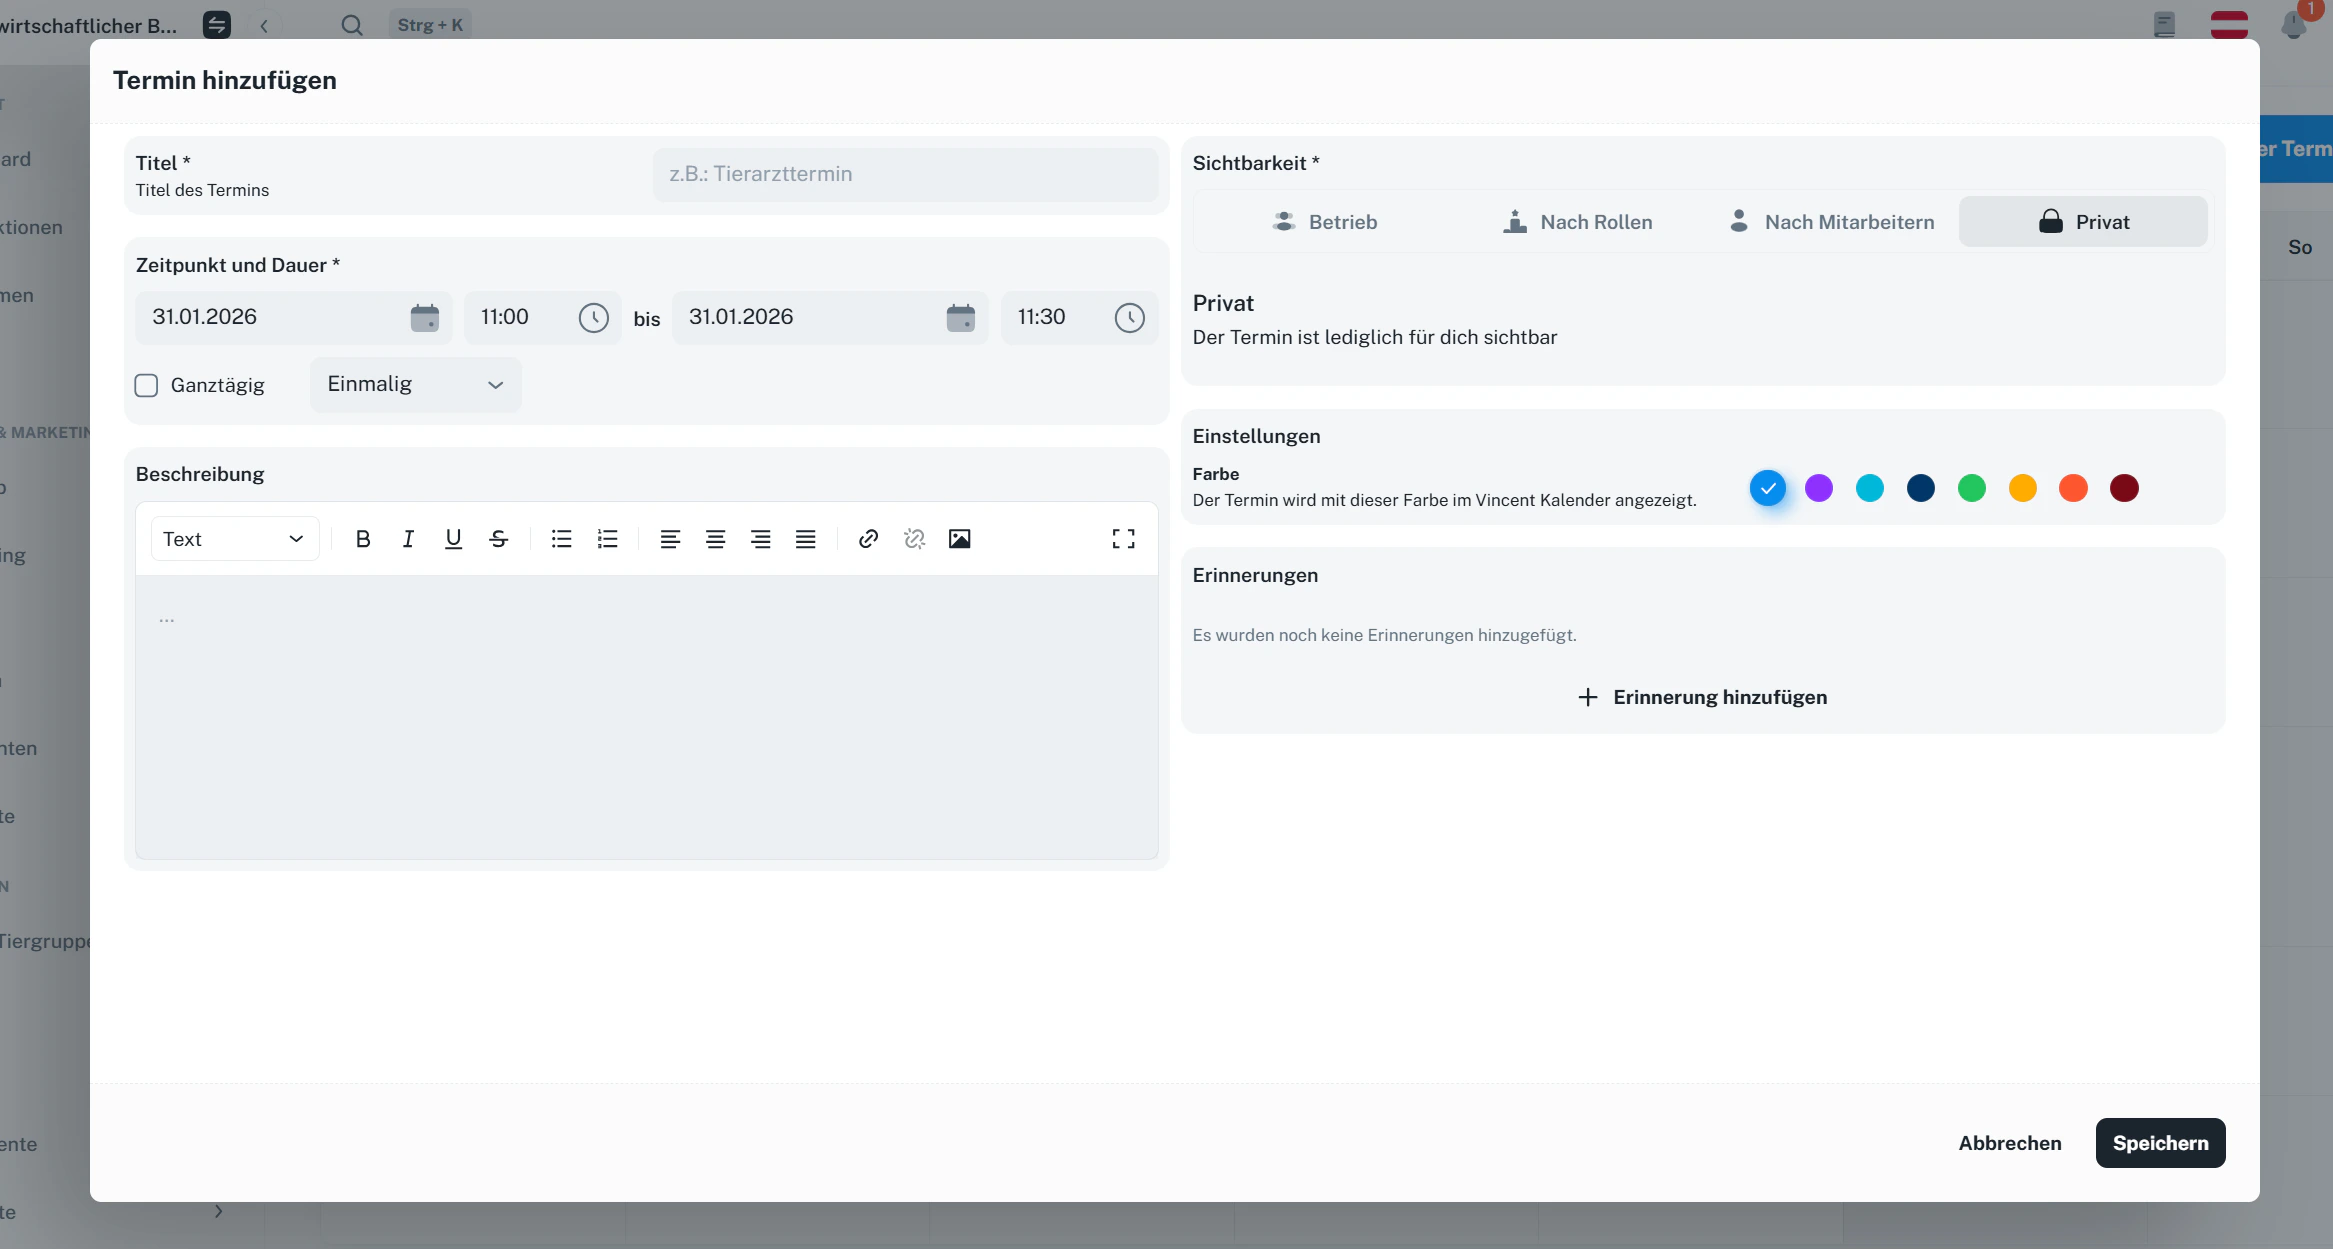This screenshot has width=2333, height=1249.
Task: Apply italic formatting in the editor
Action: coord(408,539)
